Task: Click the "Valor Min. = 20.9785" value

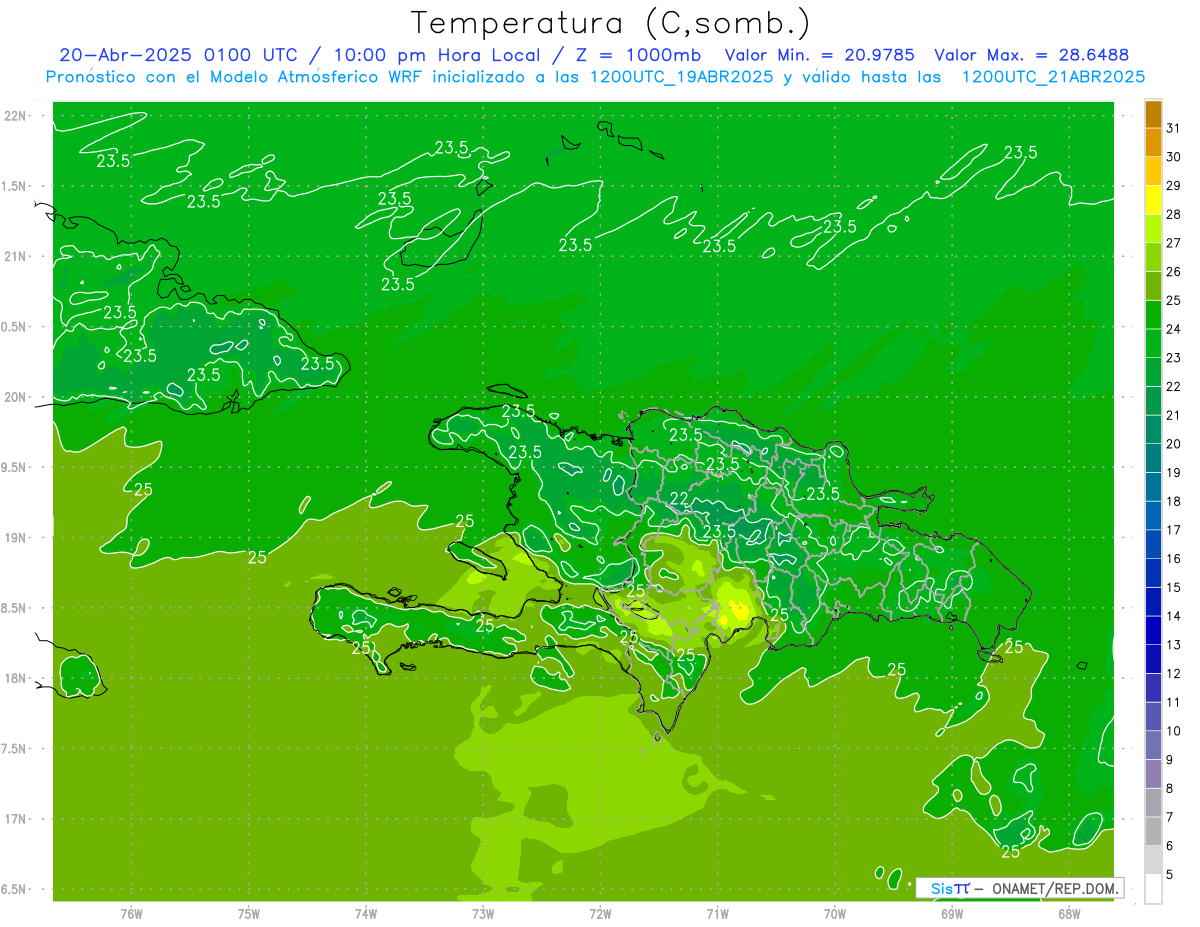Action: (819, 55)
